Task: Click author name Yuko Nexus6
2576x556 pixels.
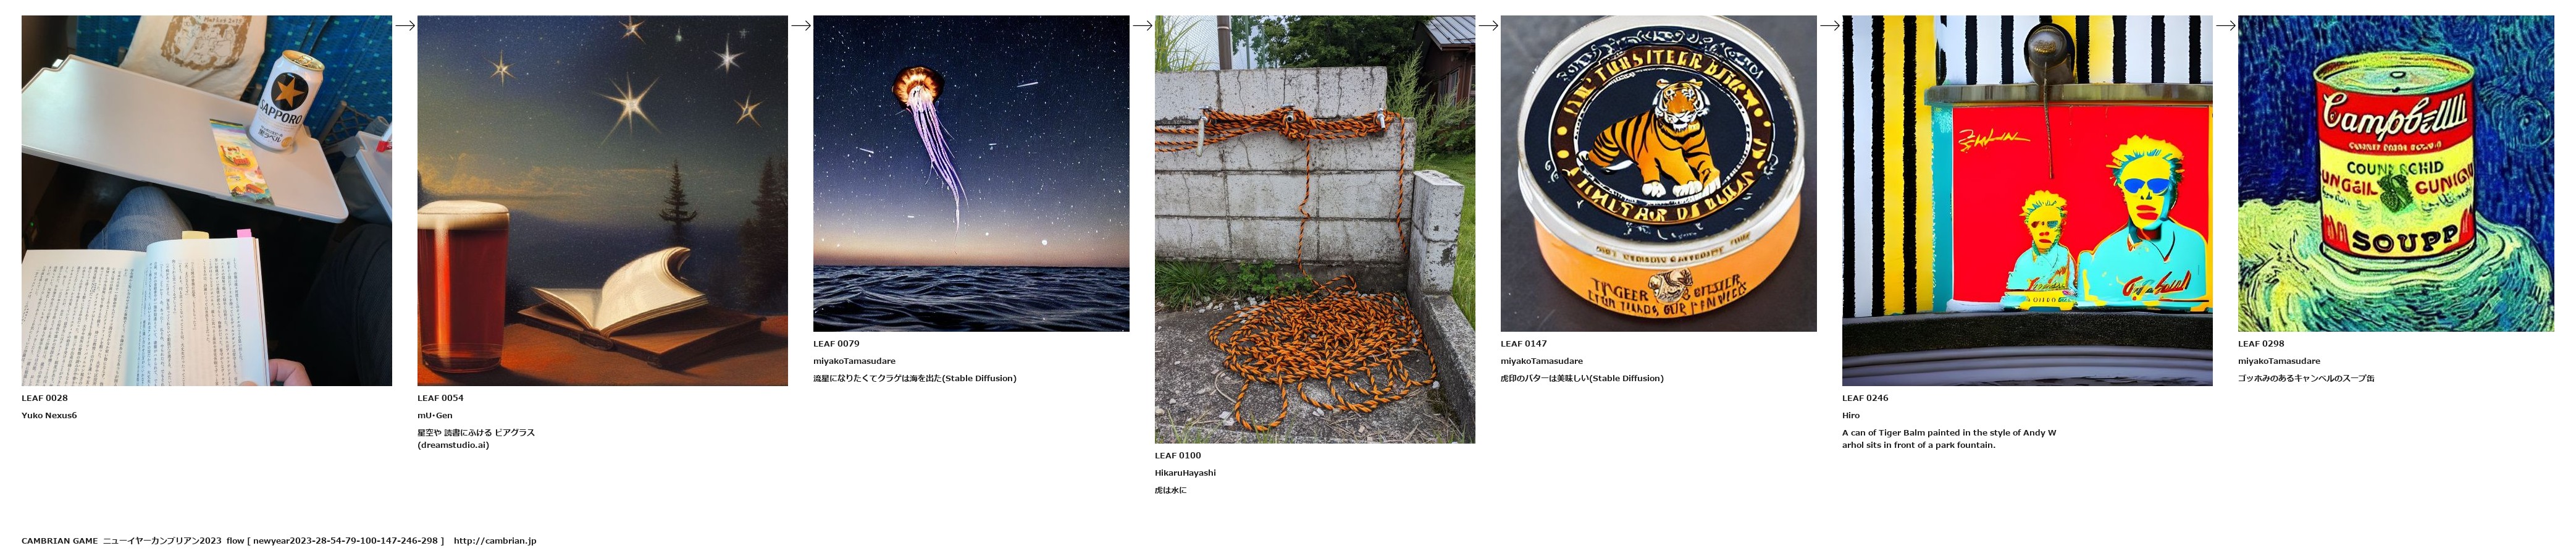Action: coord(49,415)
